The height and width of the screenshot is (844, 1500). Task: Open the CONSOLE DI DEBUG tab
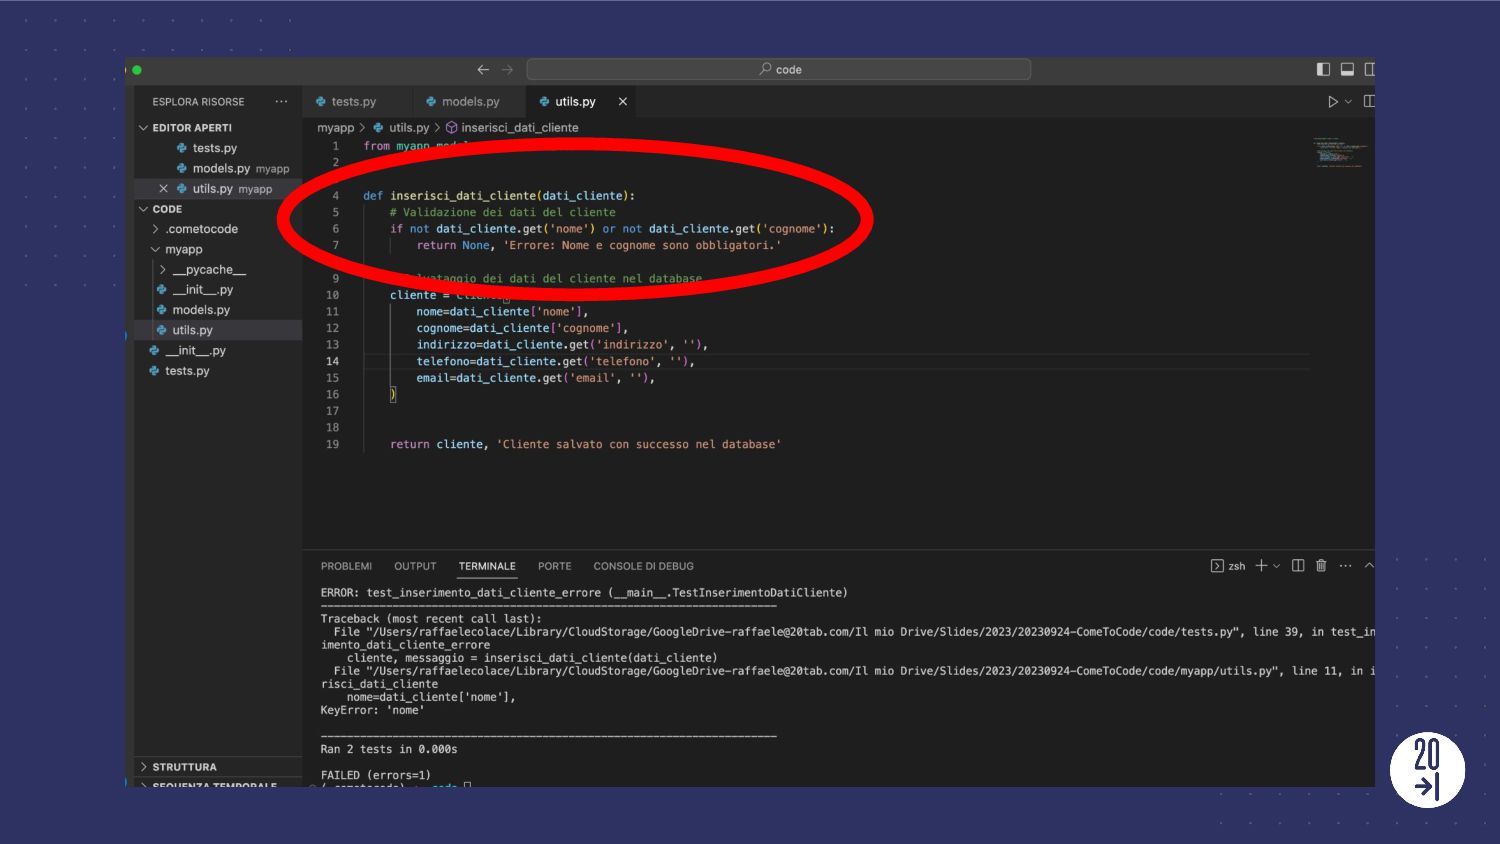pyautogui.click(x=643, y=566)
